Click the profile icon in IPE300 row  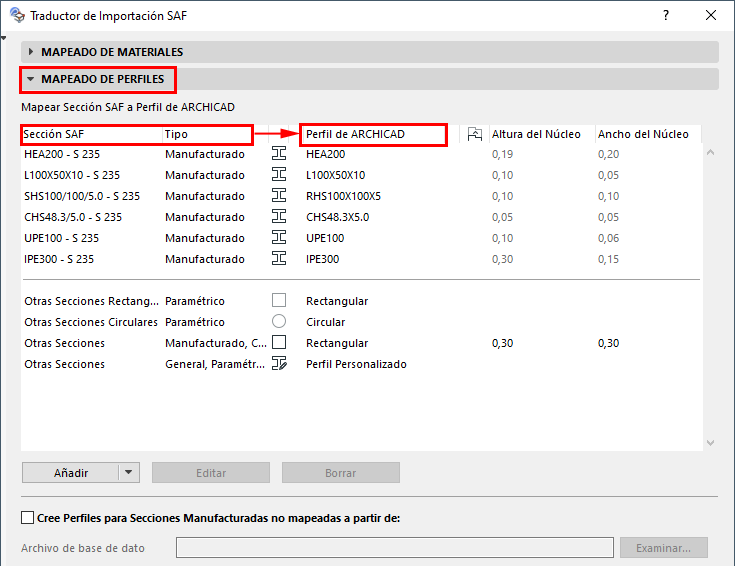(x=279, y=259)
